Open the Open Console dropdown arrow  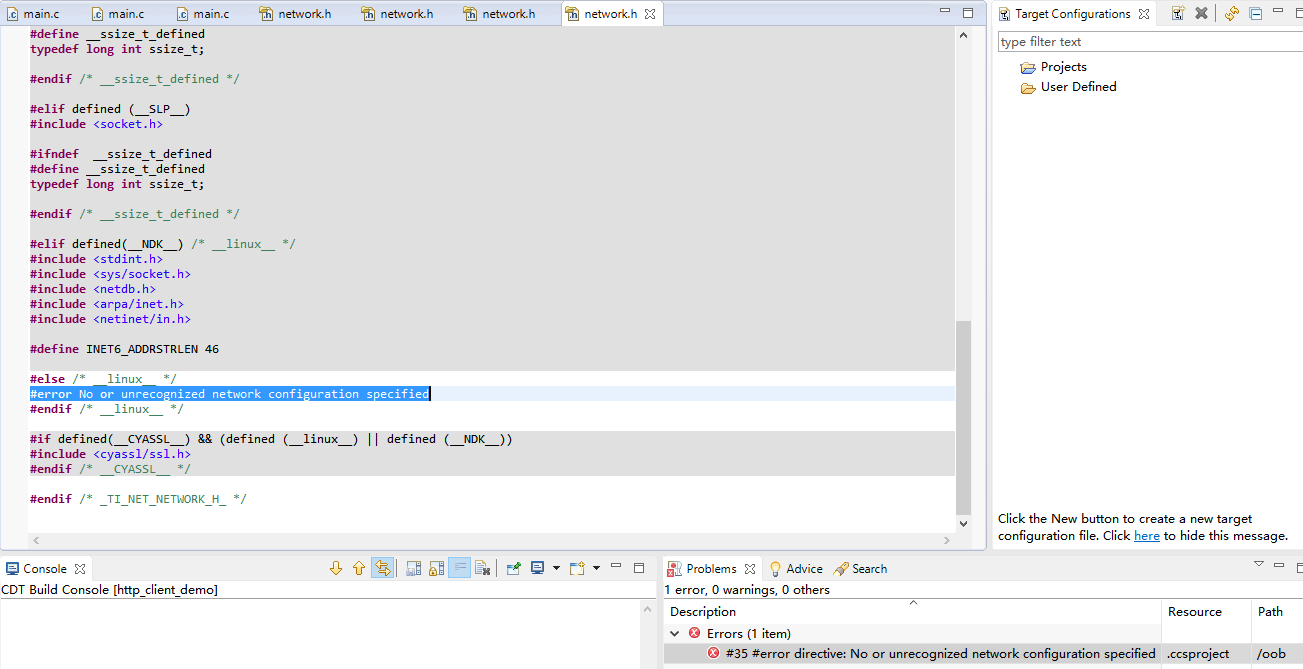click(x=596, y=568)
